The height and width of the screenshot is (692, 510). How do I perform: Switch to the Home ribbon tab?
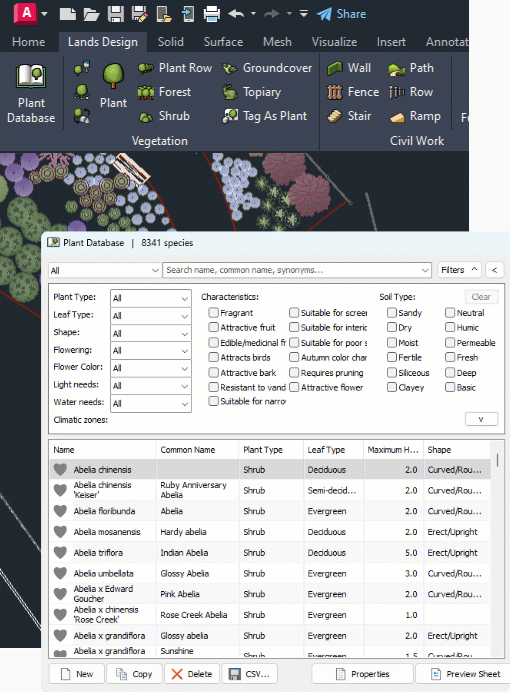[29, 42]
